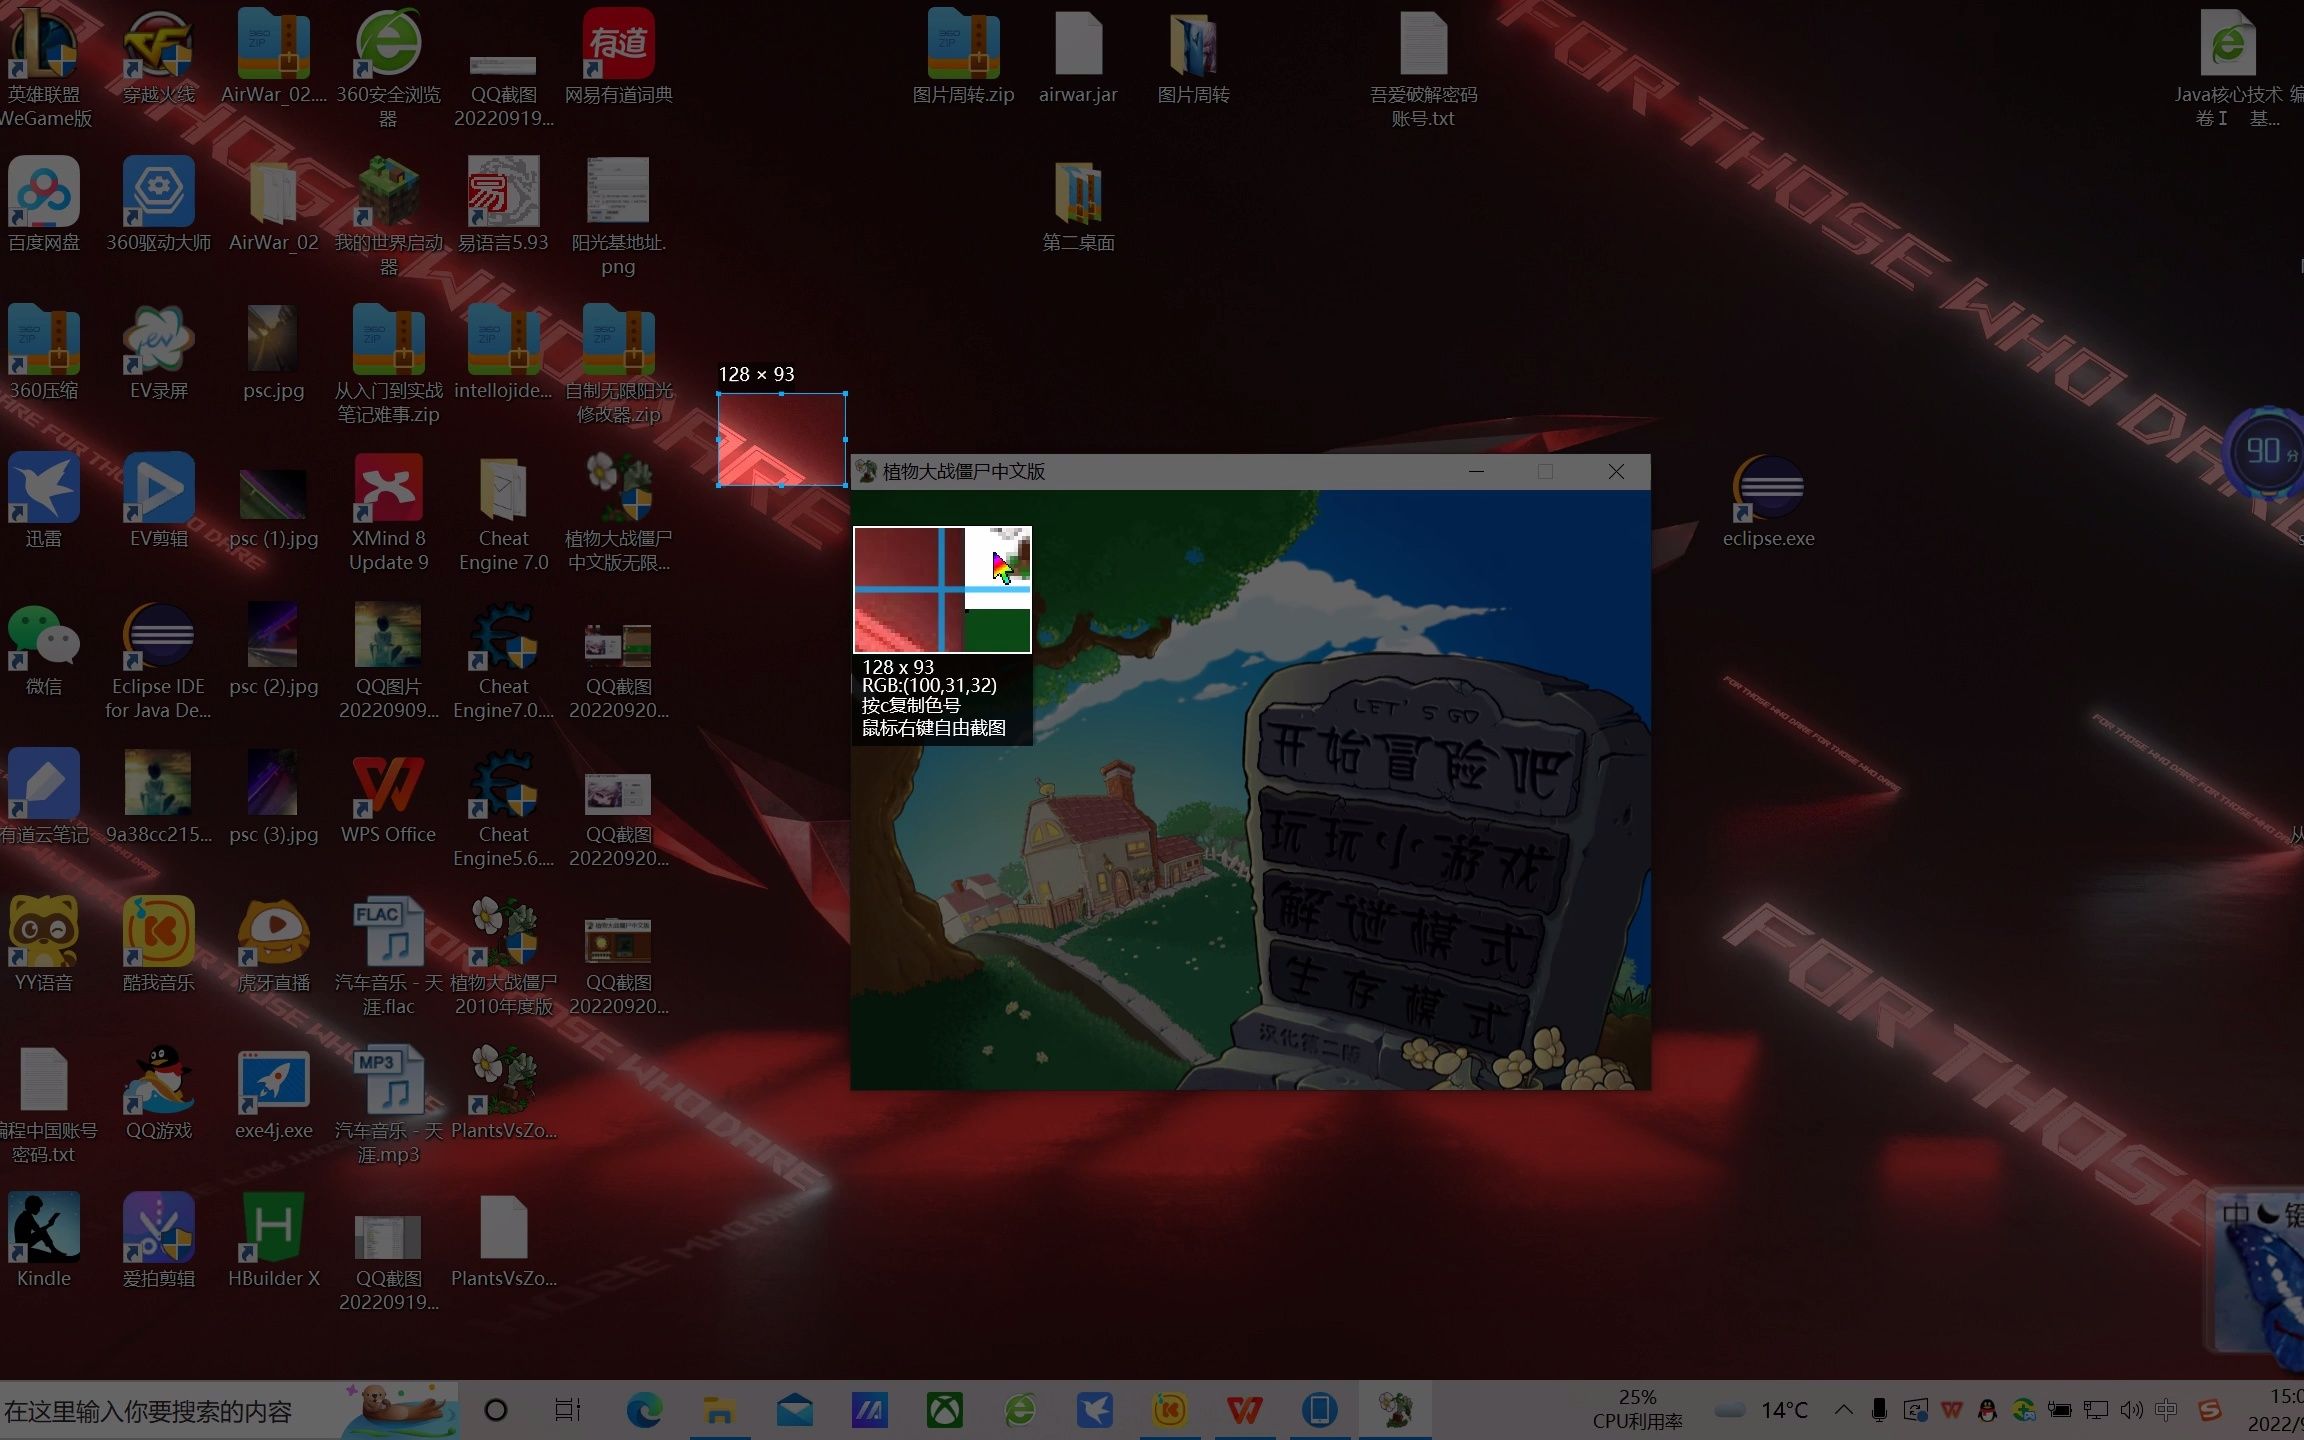This screenshot has height=1440, width=2304.
Task: Open the 图片周转 folder
Action: 1193,58
